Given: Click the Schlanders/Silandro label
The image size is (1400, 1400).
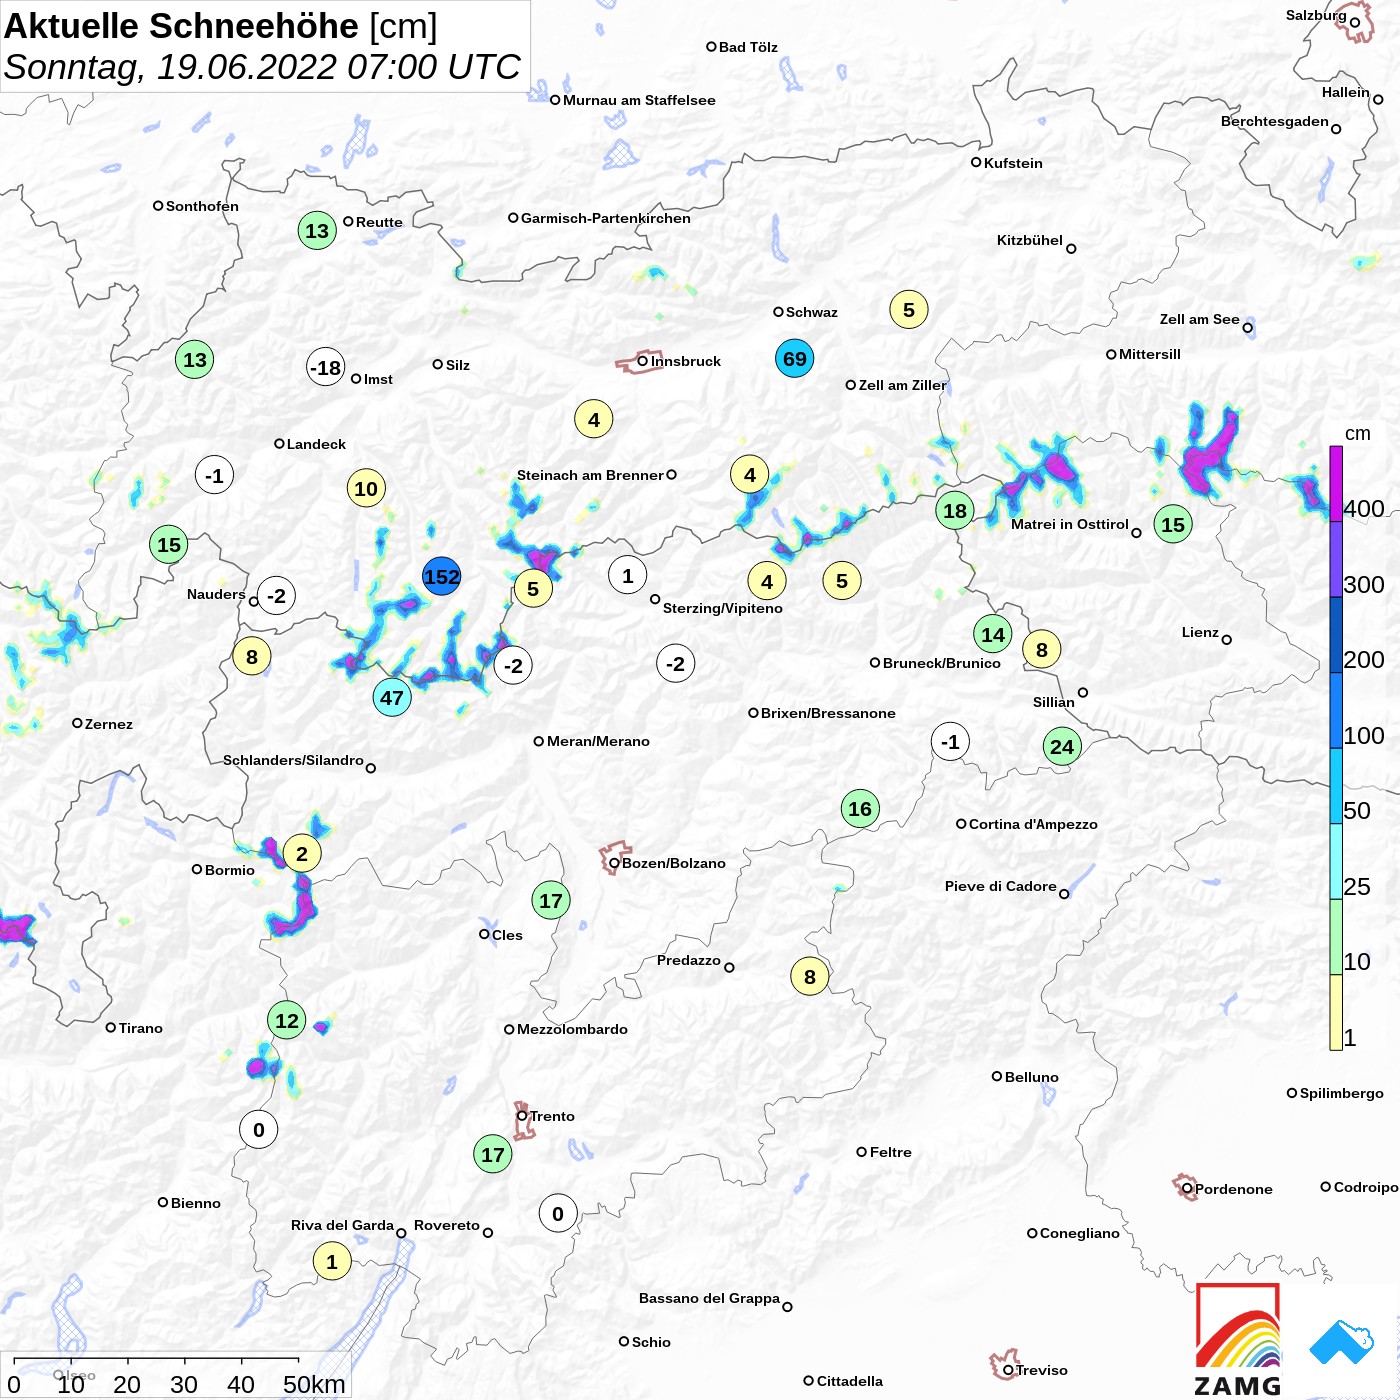Looking at the screenshot, I should [x=293, y=760].
